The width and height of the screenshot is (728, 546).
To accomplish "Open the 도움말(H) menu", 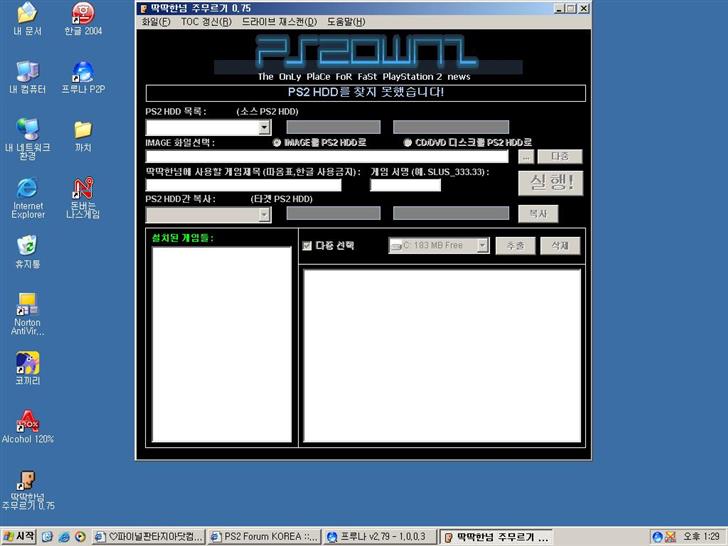I will (346, 22).
